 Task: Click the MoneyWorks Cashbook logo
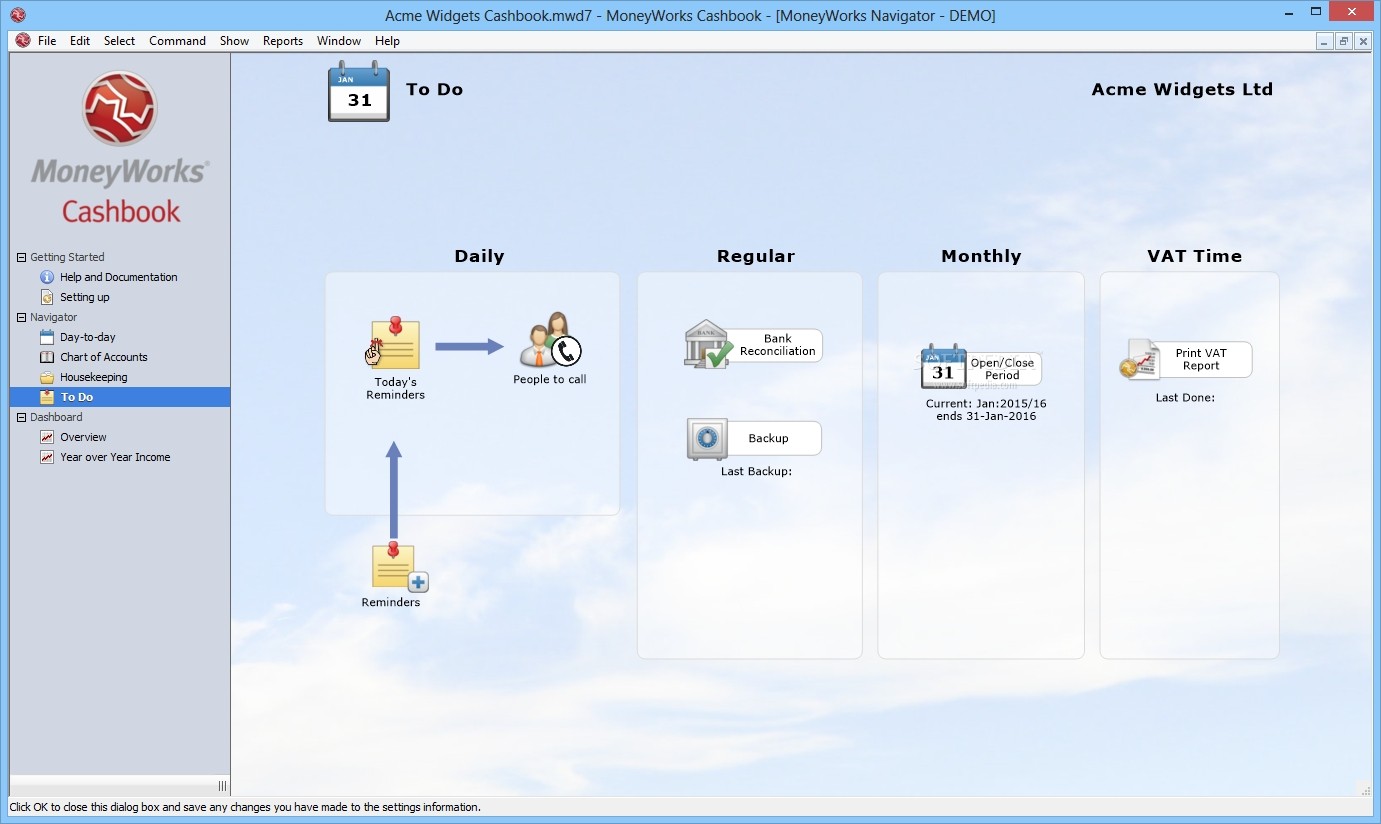pos(120,148)
